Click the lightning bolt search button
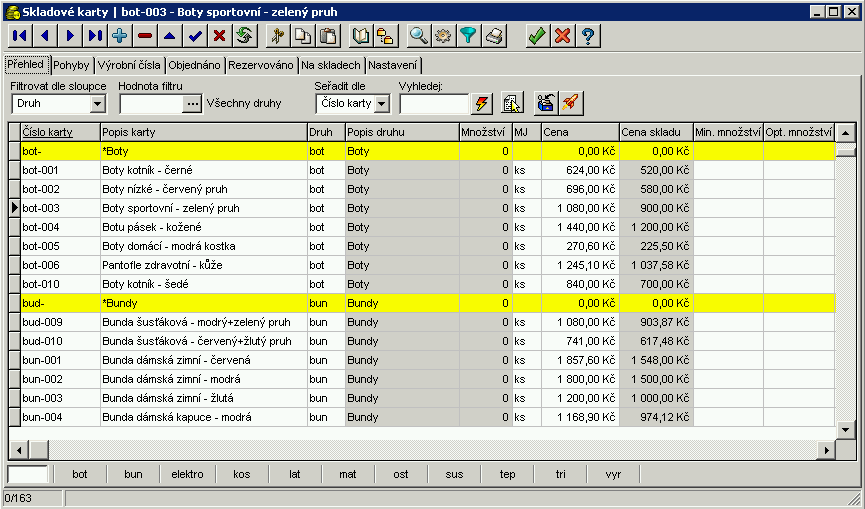 point(483,103)
